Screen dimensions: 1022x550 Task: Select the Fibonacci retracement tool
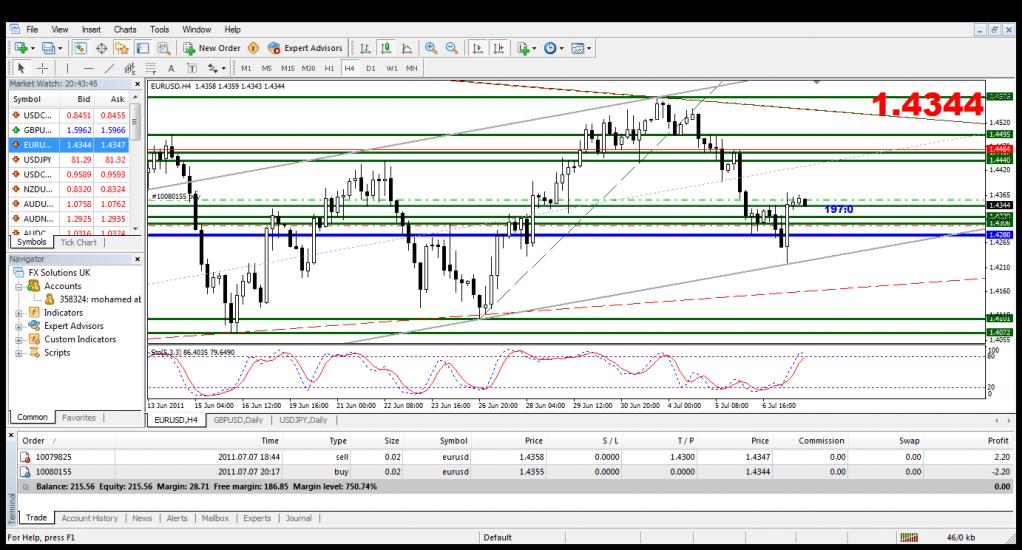[x=150, y=68]
